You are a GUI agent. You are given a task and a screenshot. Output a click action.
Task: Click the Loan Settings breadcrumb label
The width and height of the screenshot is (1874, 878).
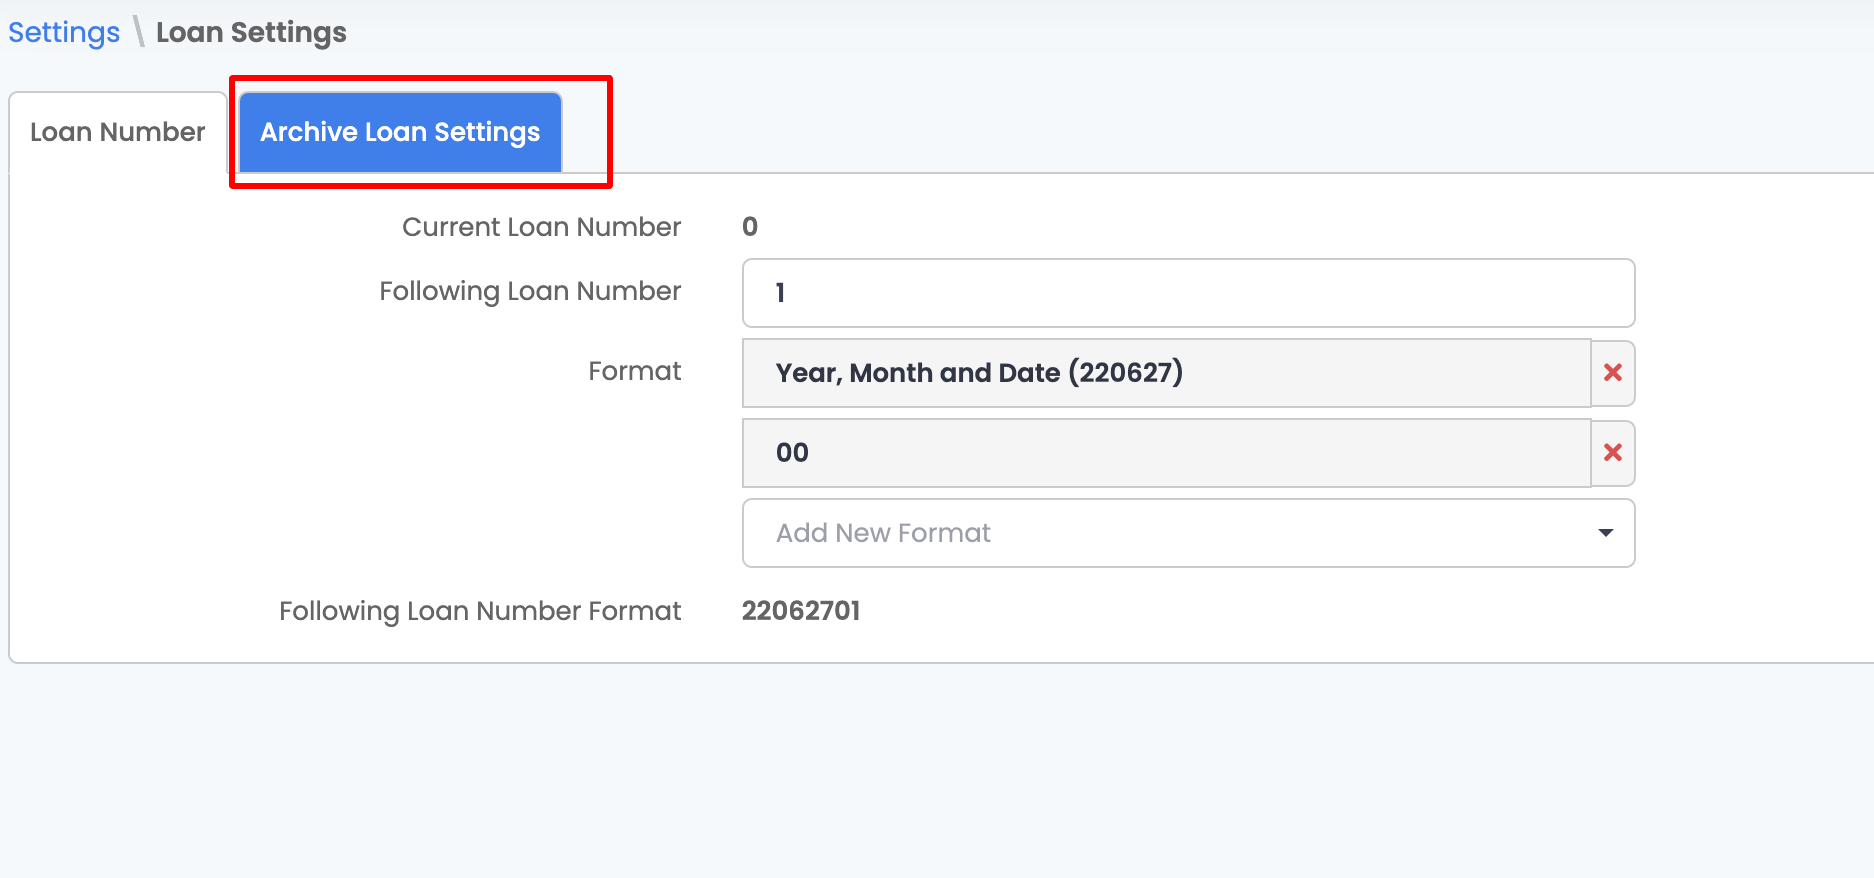click(251, 31)
